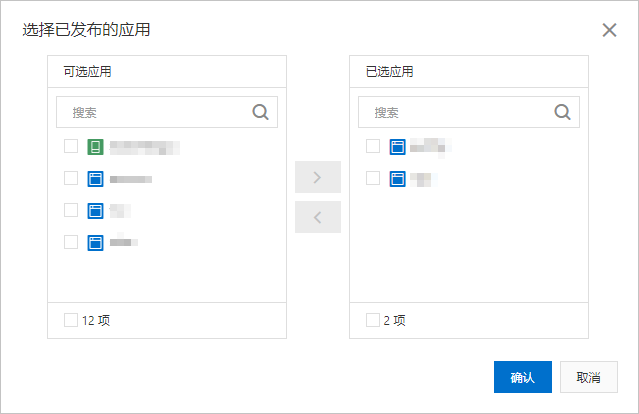Check the first app checkbox in 已选应用
The image size is (639, 414).
[373, 146]
